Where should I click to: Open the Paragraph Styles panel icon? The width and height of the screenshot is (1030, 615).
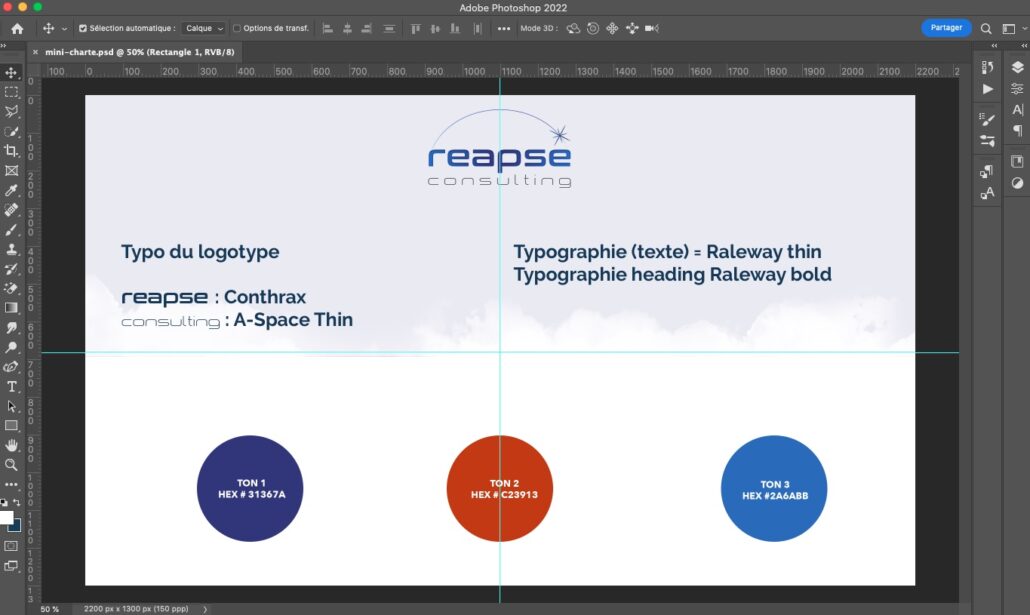tap(987, 171)
